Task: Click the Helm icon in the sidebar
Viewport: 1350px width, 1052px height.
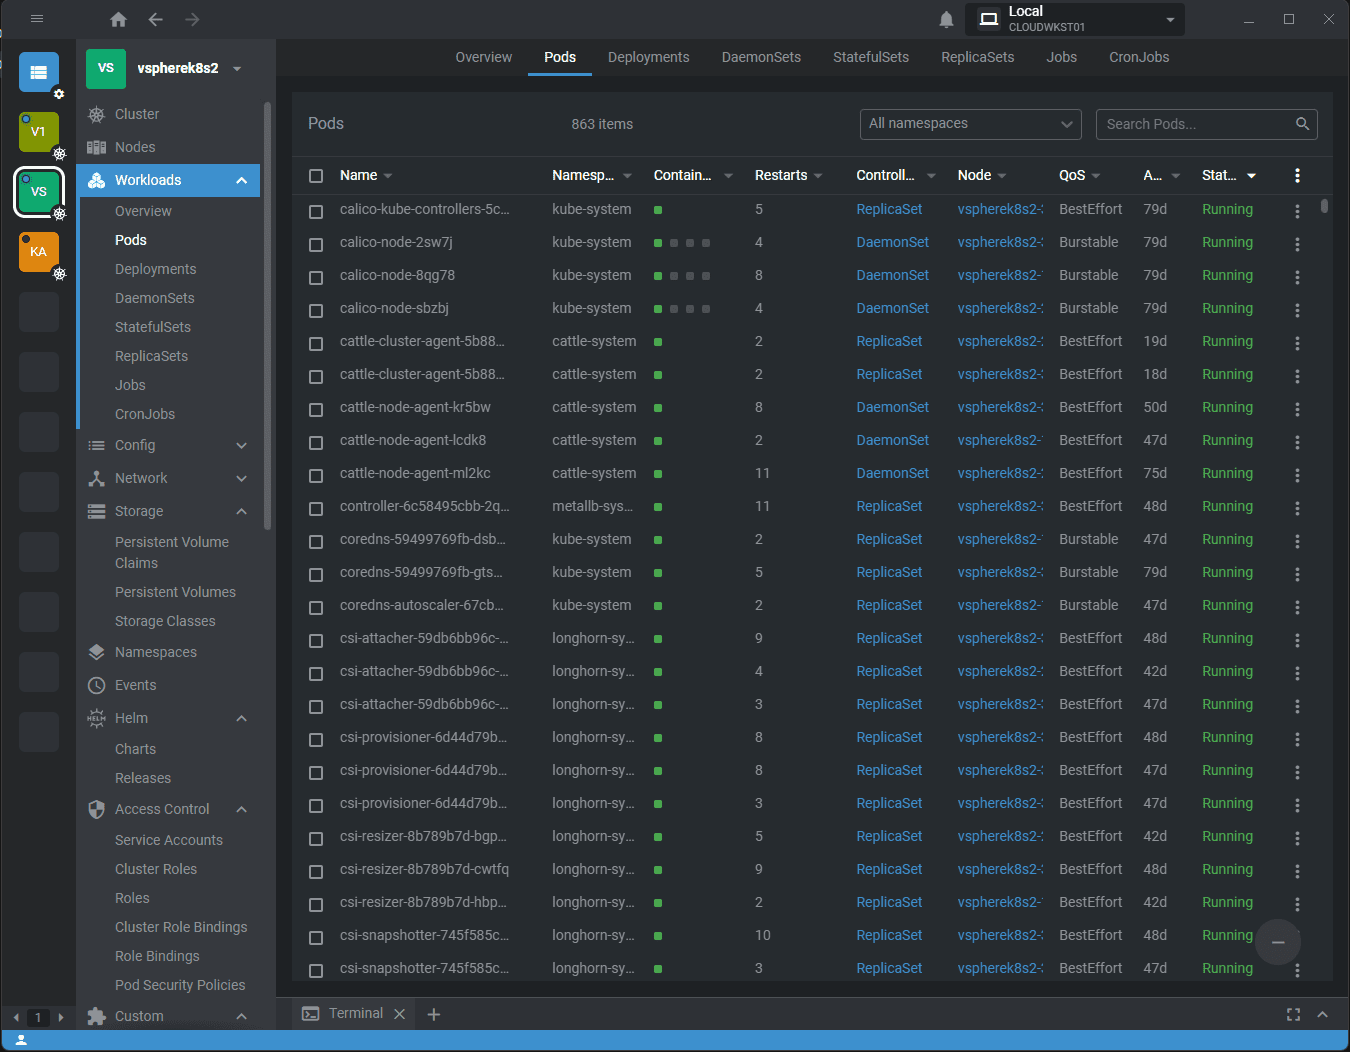Action: 96,718
